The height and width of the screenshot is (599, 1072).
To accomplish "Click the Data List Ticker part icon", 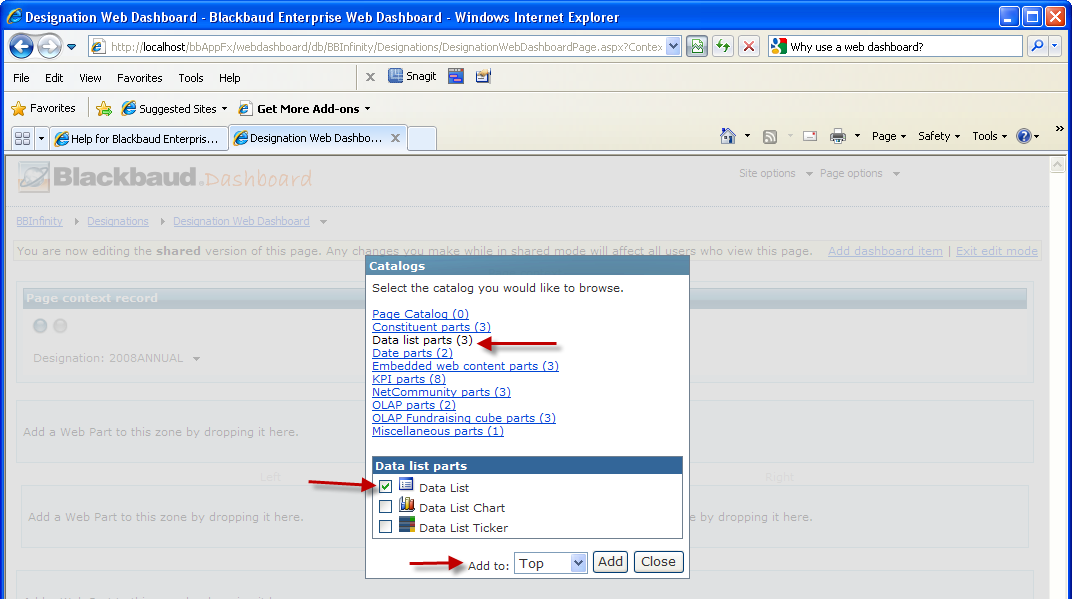I will pos(407,524).
